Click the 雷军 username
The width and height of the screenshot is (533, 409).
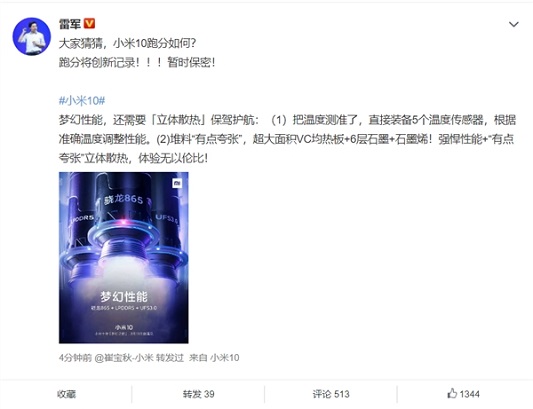coord(70,24)
